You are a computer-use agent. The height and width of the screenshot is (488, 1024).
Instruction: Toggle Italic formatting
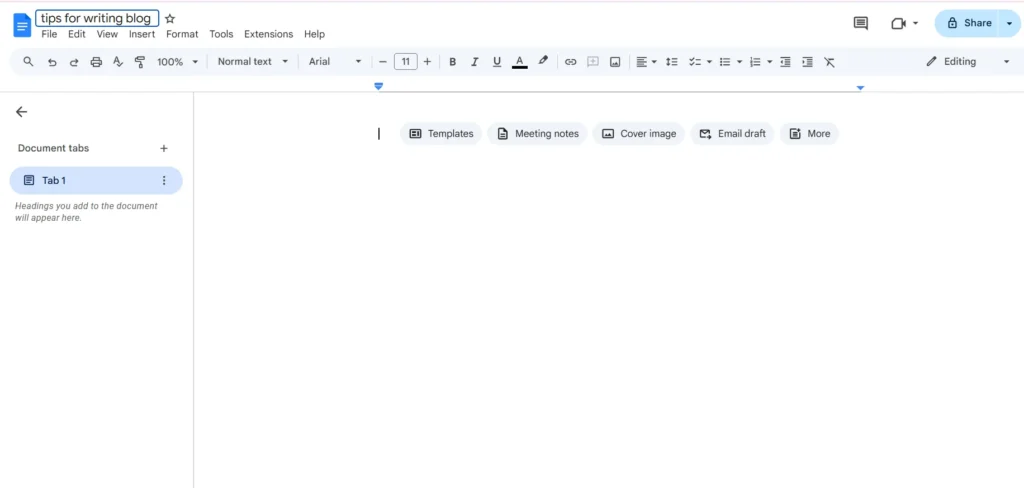pos(474,62)
